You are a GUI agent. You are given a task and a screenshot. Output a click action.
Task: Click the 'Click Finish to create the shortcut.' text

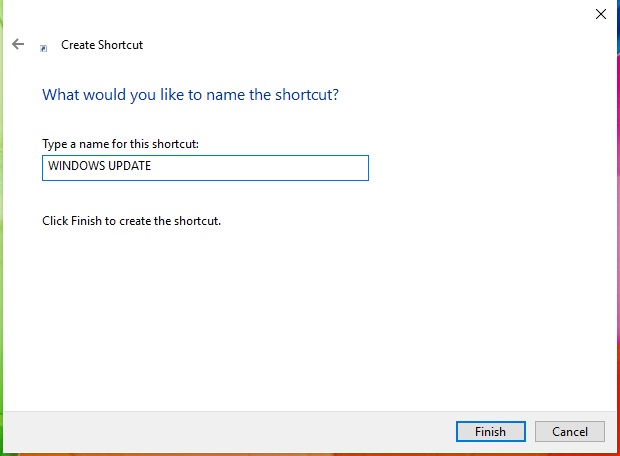click(131, 221)
